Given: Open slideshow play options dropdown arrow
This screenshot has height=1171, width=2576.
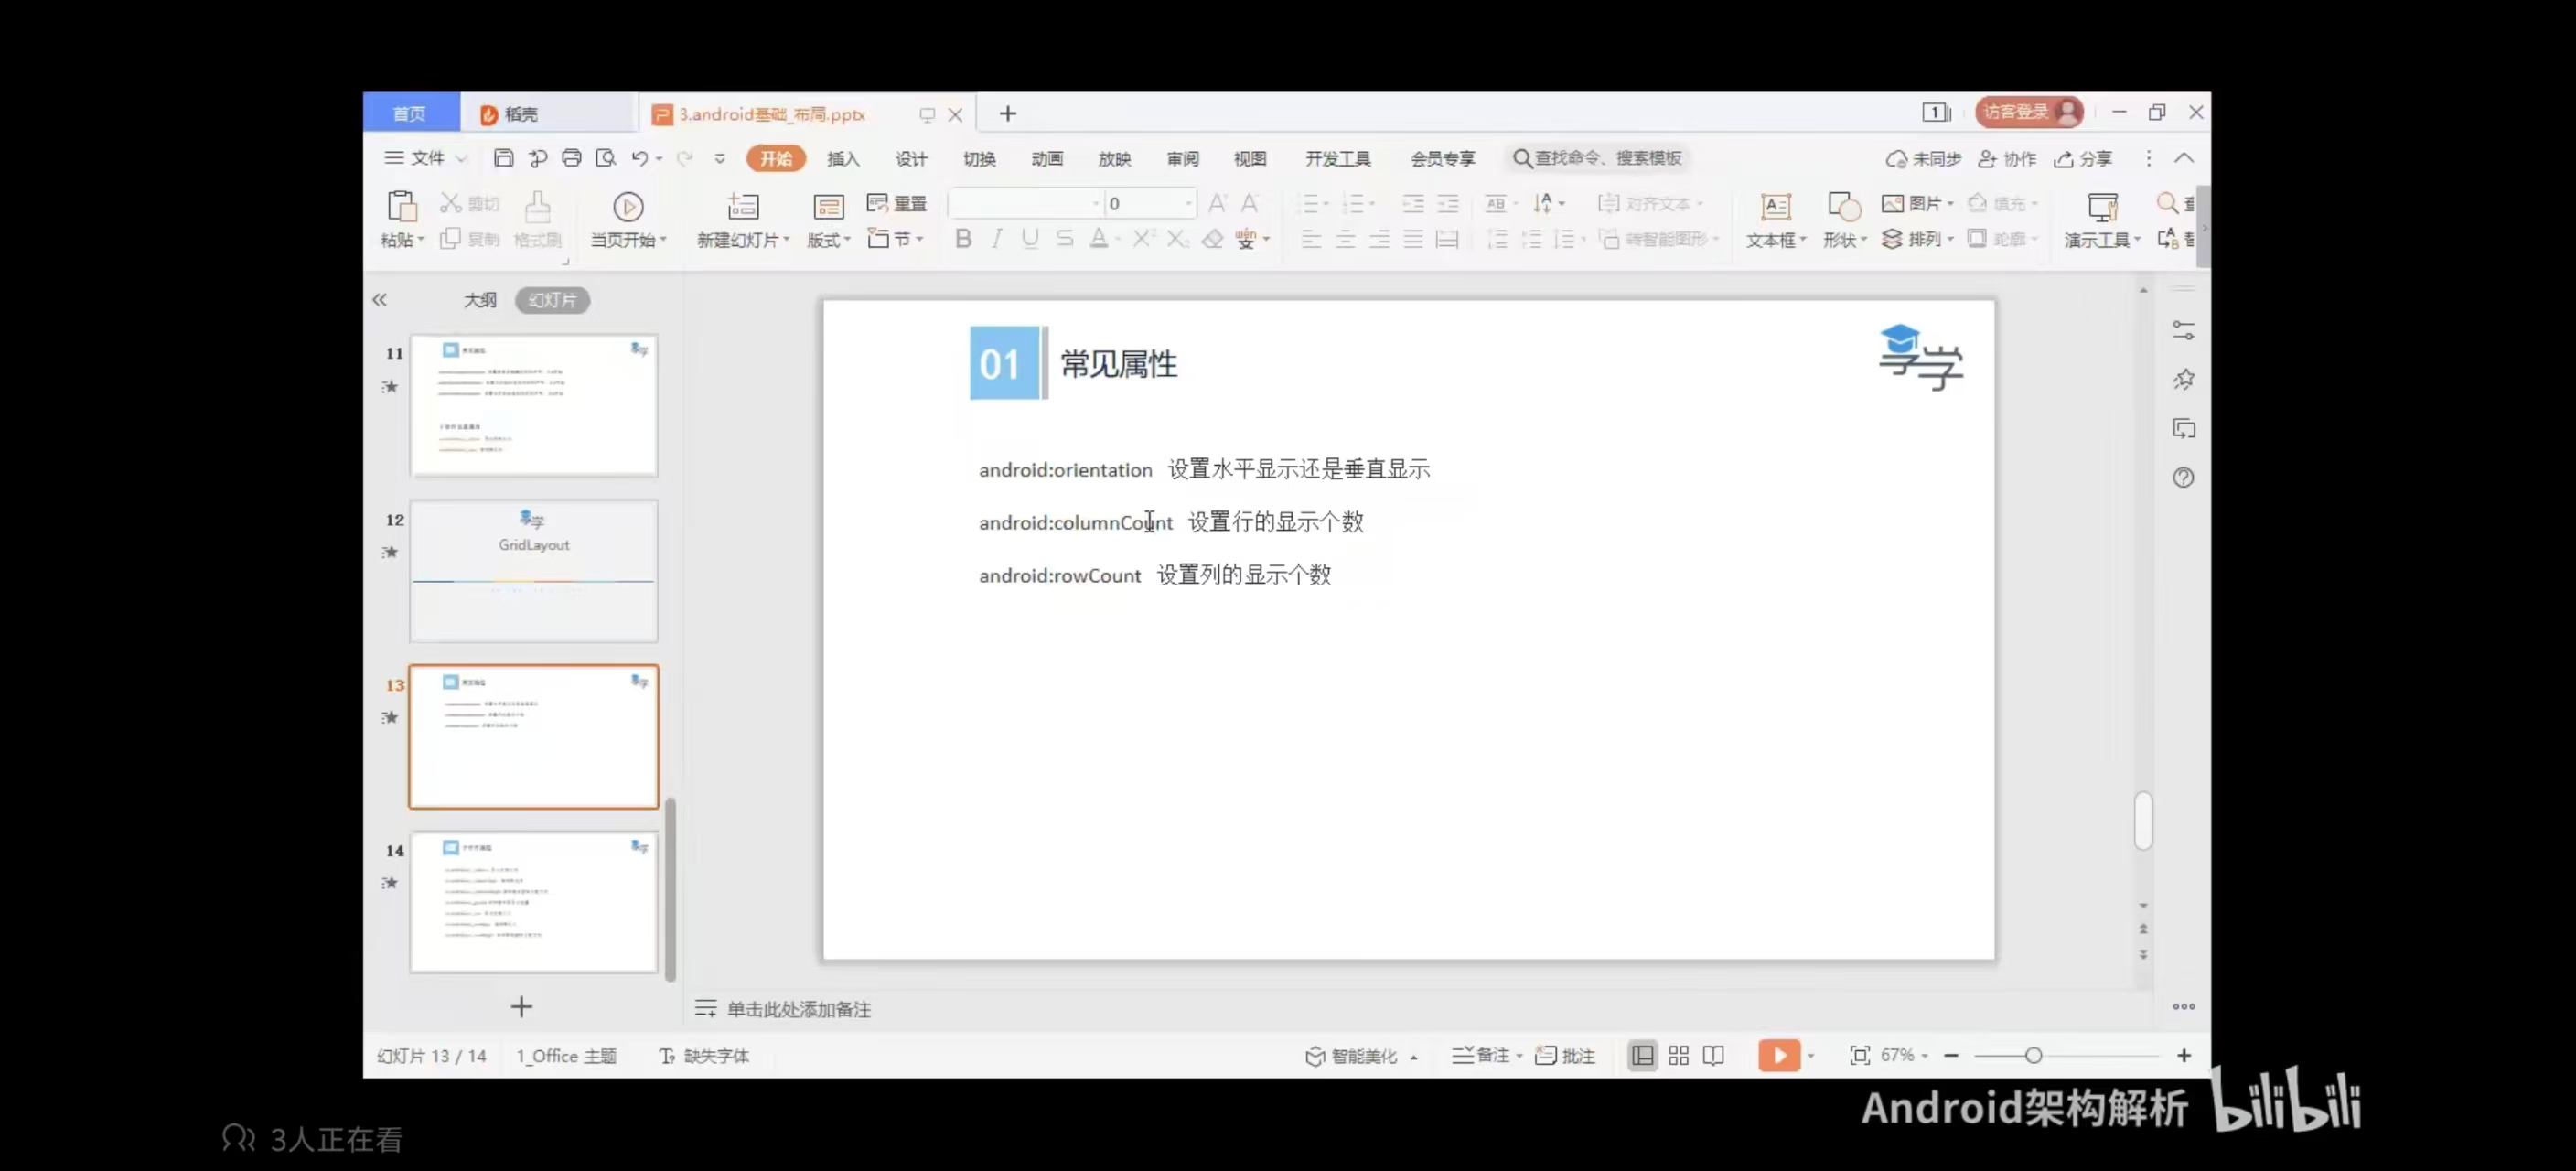Looking at the screenshot, I should tap(1811, 1056).
